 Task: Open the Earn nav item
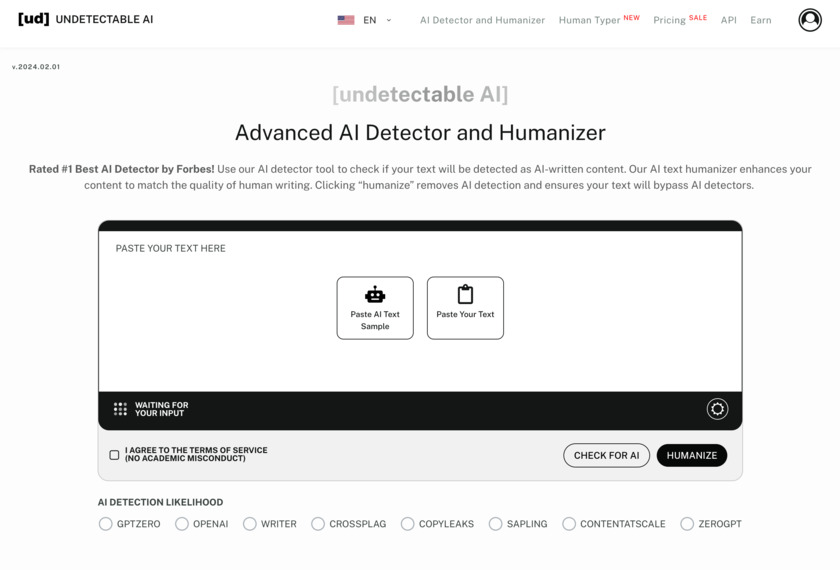tap(761, 20)
